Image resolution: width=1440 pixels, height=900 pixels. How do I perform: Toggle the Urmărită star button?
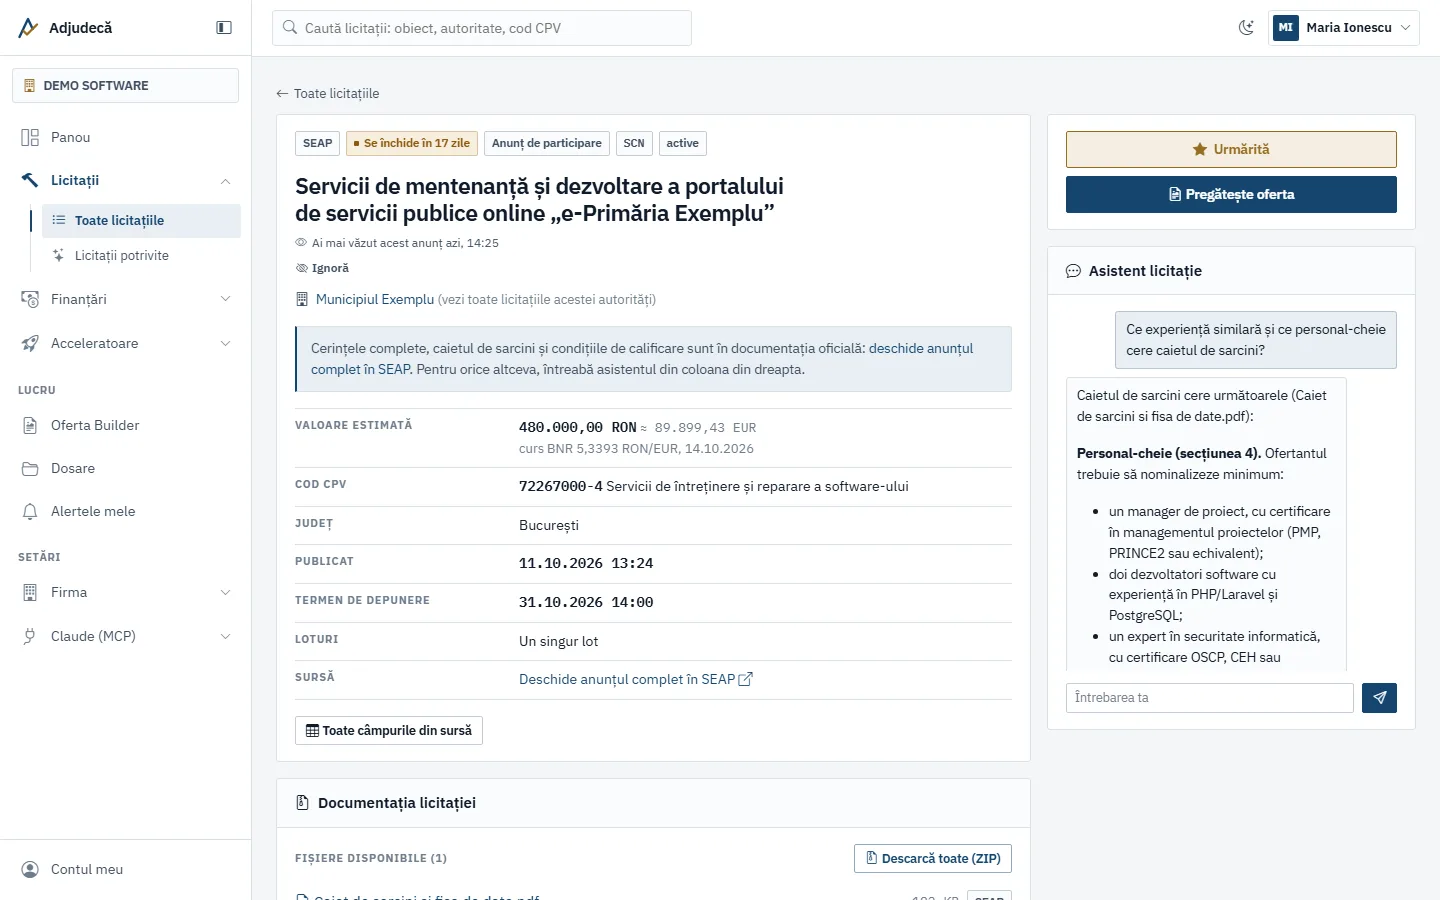[x=1231, y=149]
